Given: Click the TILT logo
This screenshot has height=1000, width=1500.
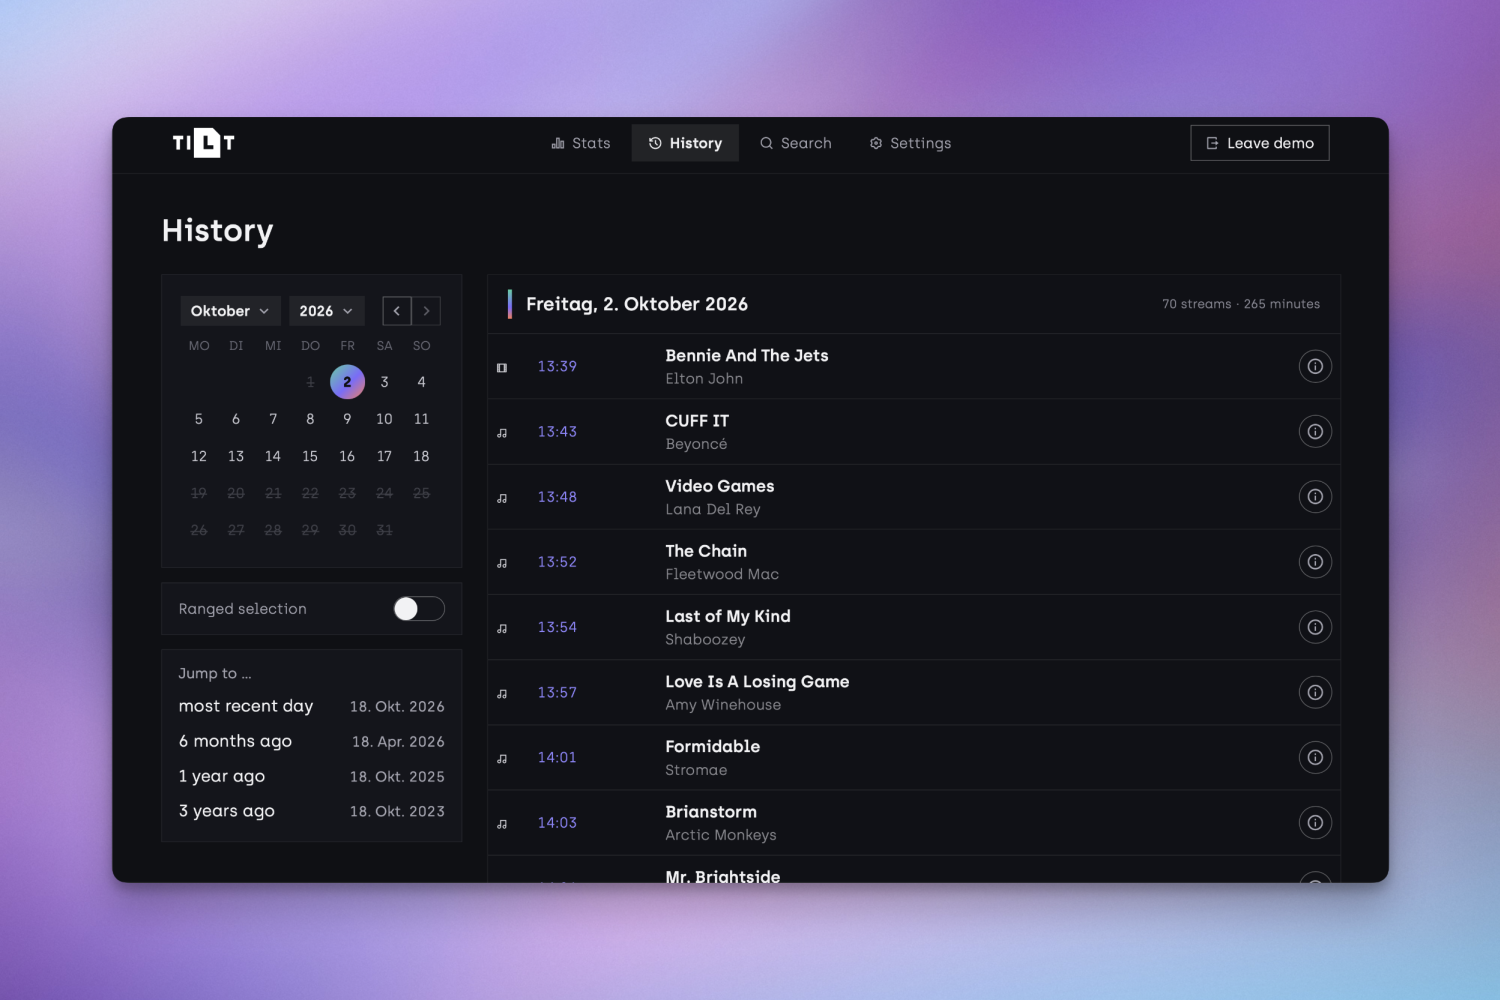Looking at the screenshot, I should tap(203, 143).
